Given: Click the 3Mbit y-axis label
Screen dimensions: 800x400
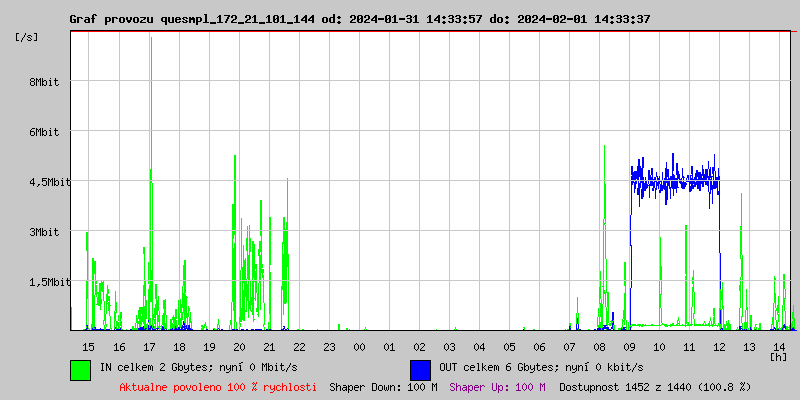Looking at the screenshot, I should (x=43, y=232).
